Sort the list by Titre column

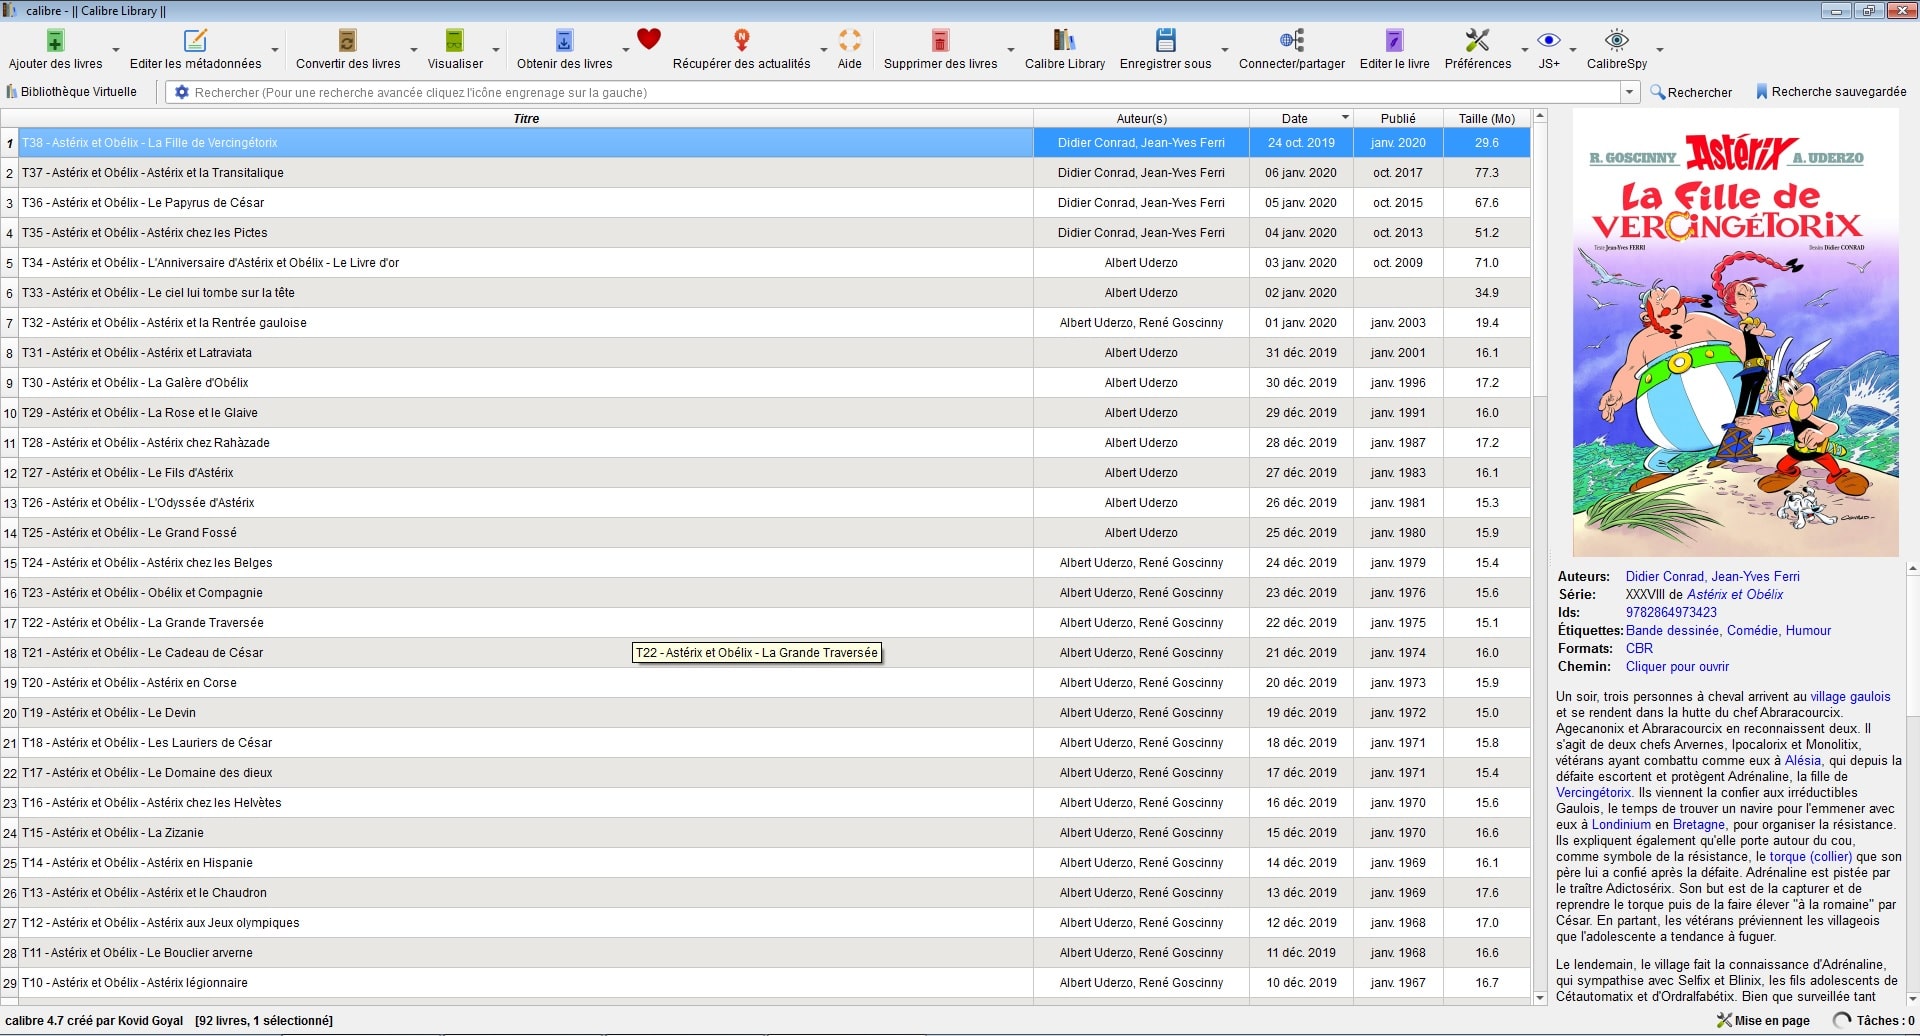pos(526,118)
